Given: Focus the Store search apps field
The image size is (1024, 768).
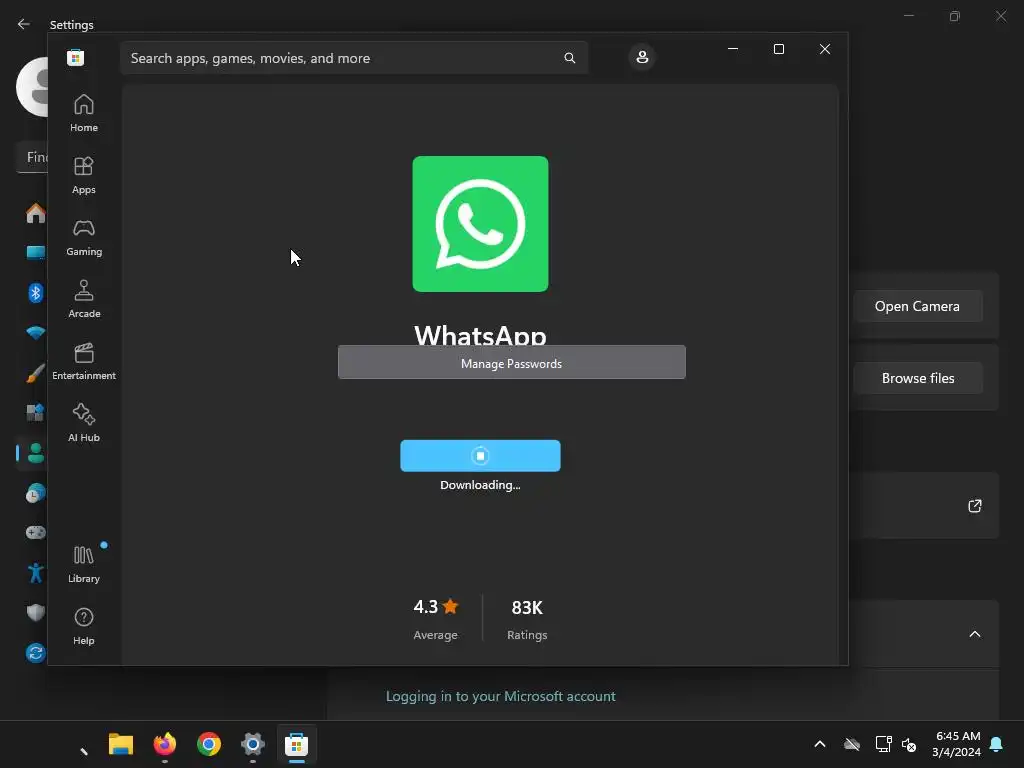Looking at the screenshot, I should click(354, 58).
